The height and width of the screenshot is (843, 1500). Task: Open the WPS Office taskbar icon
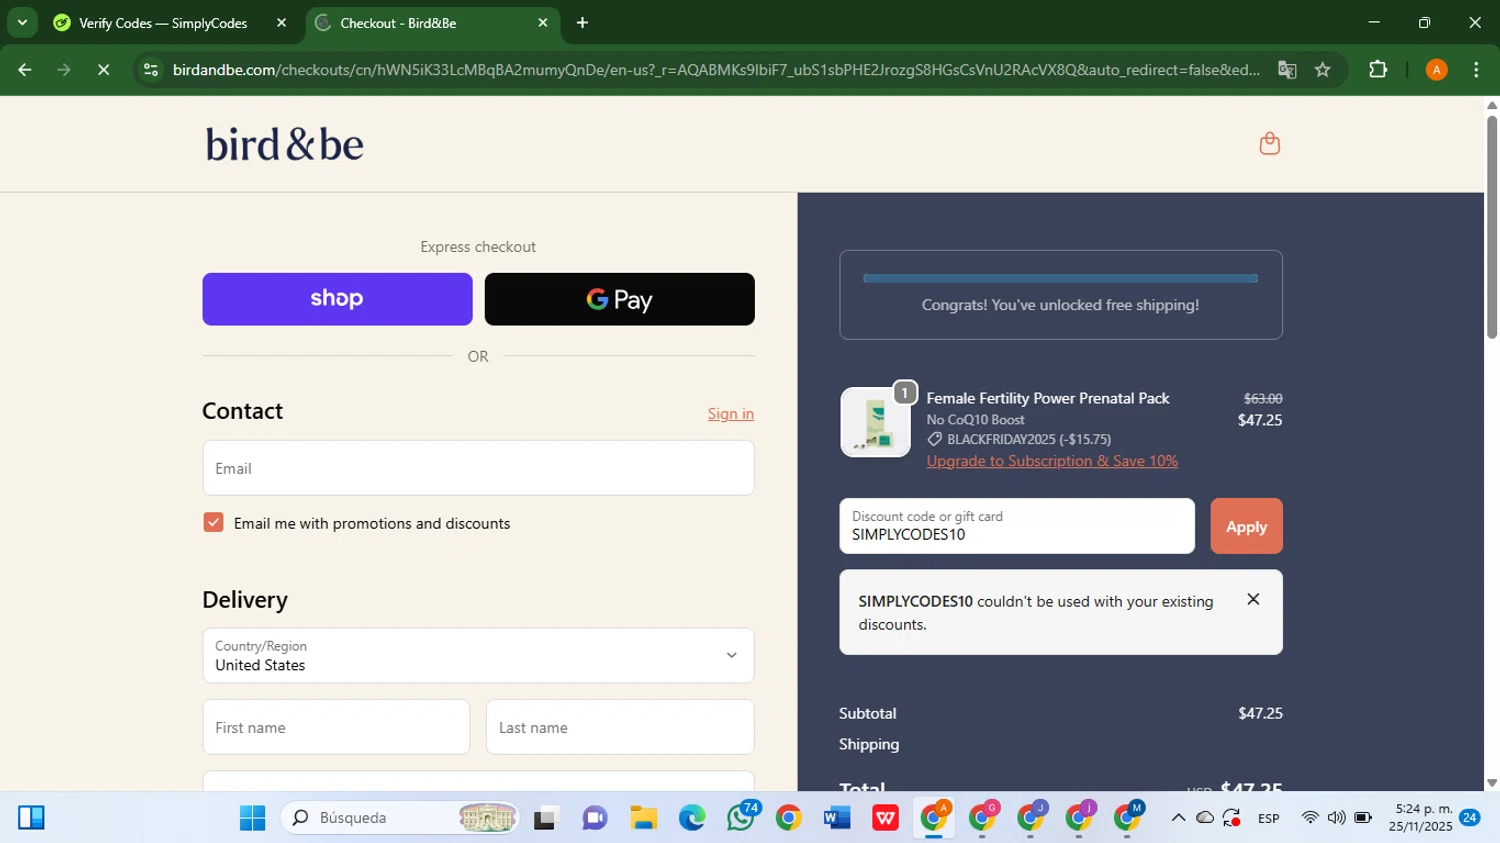pos(885,818)
